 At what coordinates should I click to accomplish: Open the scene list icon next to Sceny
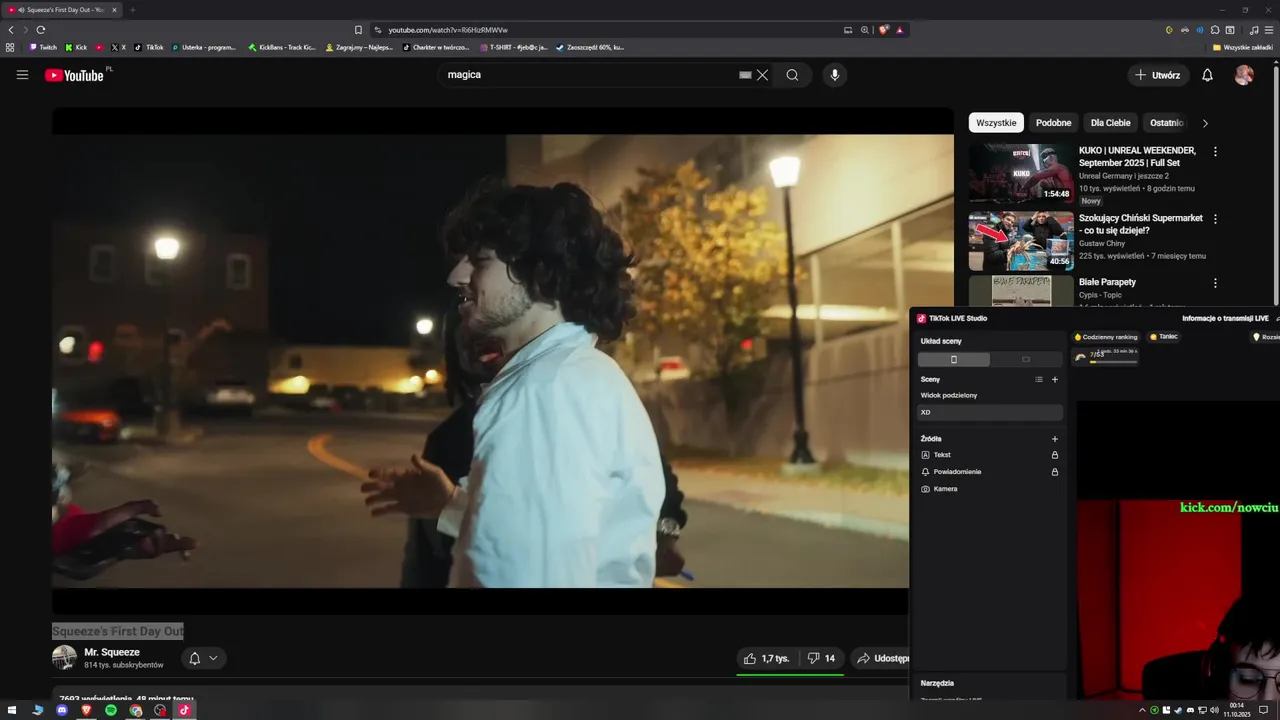(1039, 379)
